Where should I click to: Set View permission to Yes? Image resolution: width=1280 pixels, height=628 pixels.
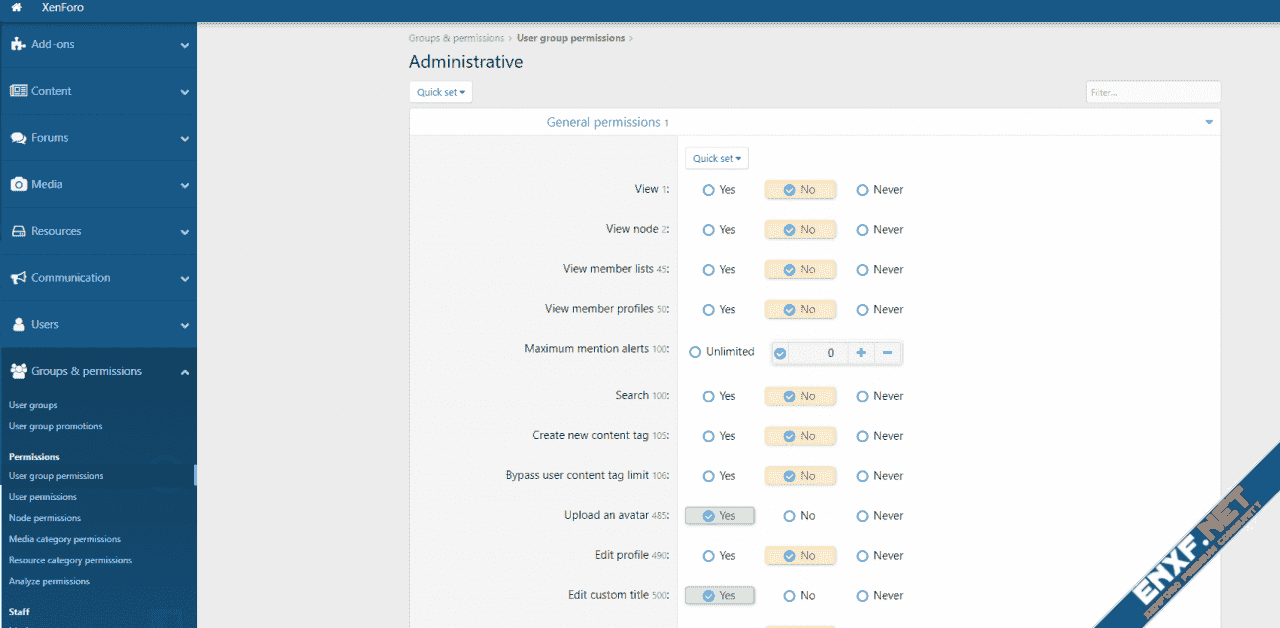tap(709, 190)
